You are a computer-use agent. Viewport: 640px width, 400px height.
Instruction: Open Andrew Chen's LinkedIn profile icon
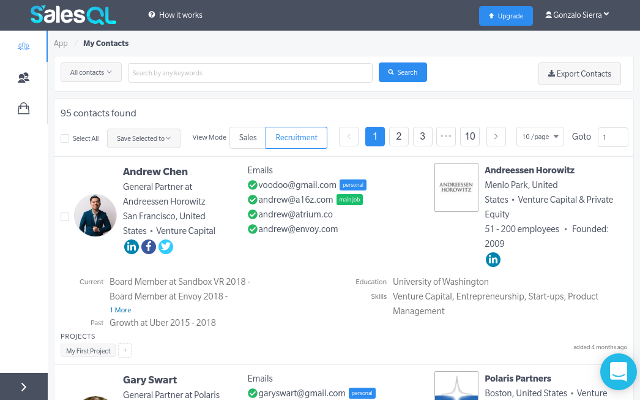pyautogui.click(x=131, y=247)
